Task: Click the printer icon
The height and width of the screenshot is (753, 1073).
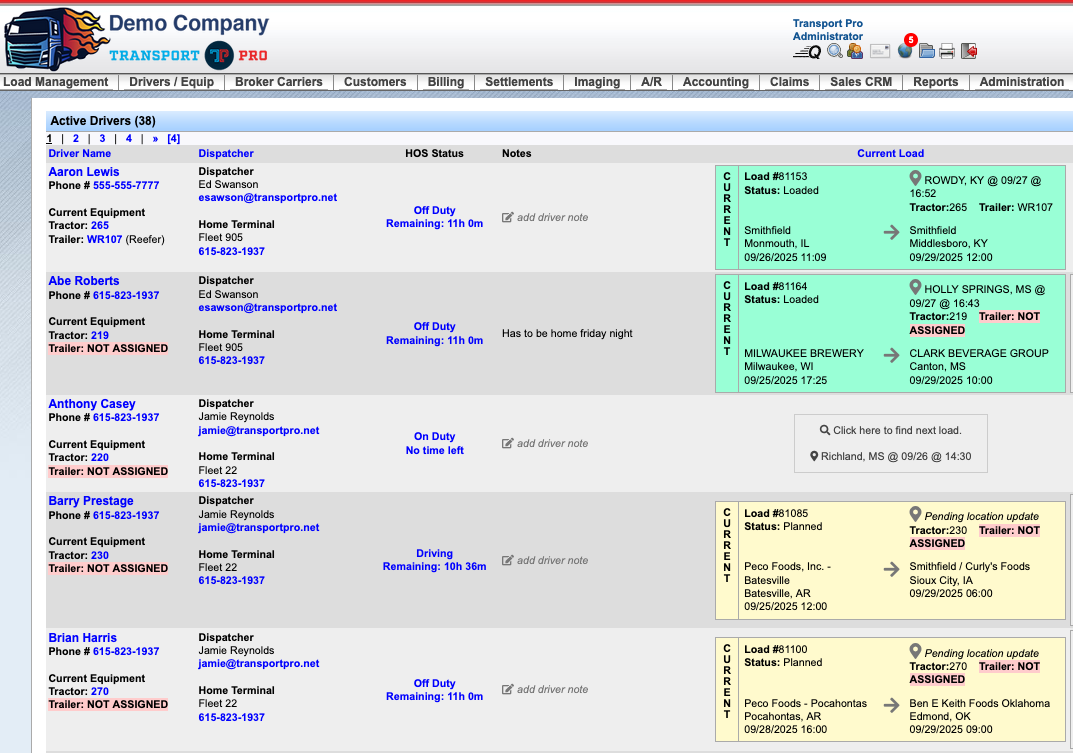Action: pyautogui.click(x=947, y=51)
